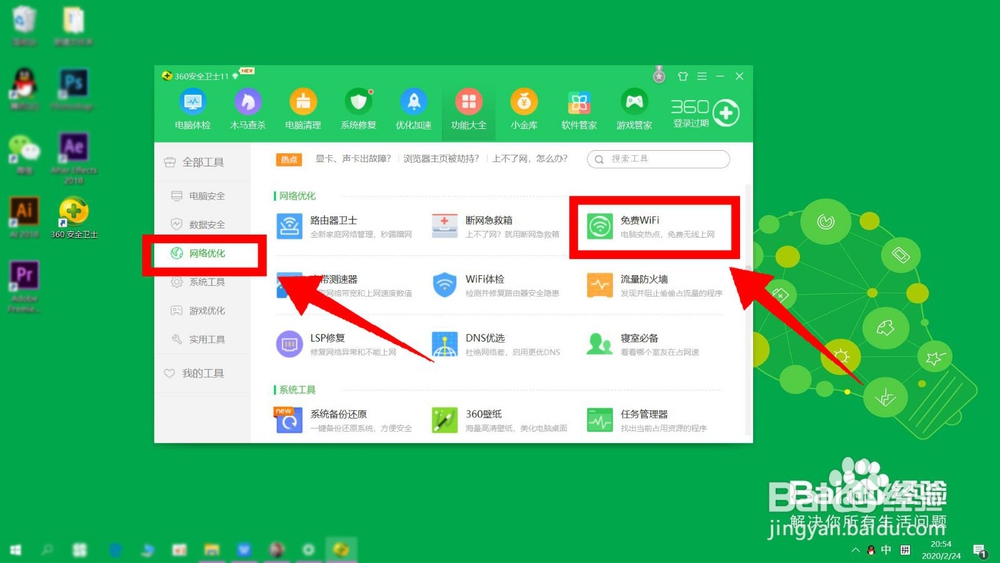This screenshot has height=563, width=1000.
Task: Show hidden system tray icons
Action: coord(855,550)
